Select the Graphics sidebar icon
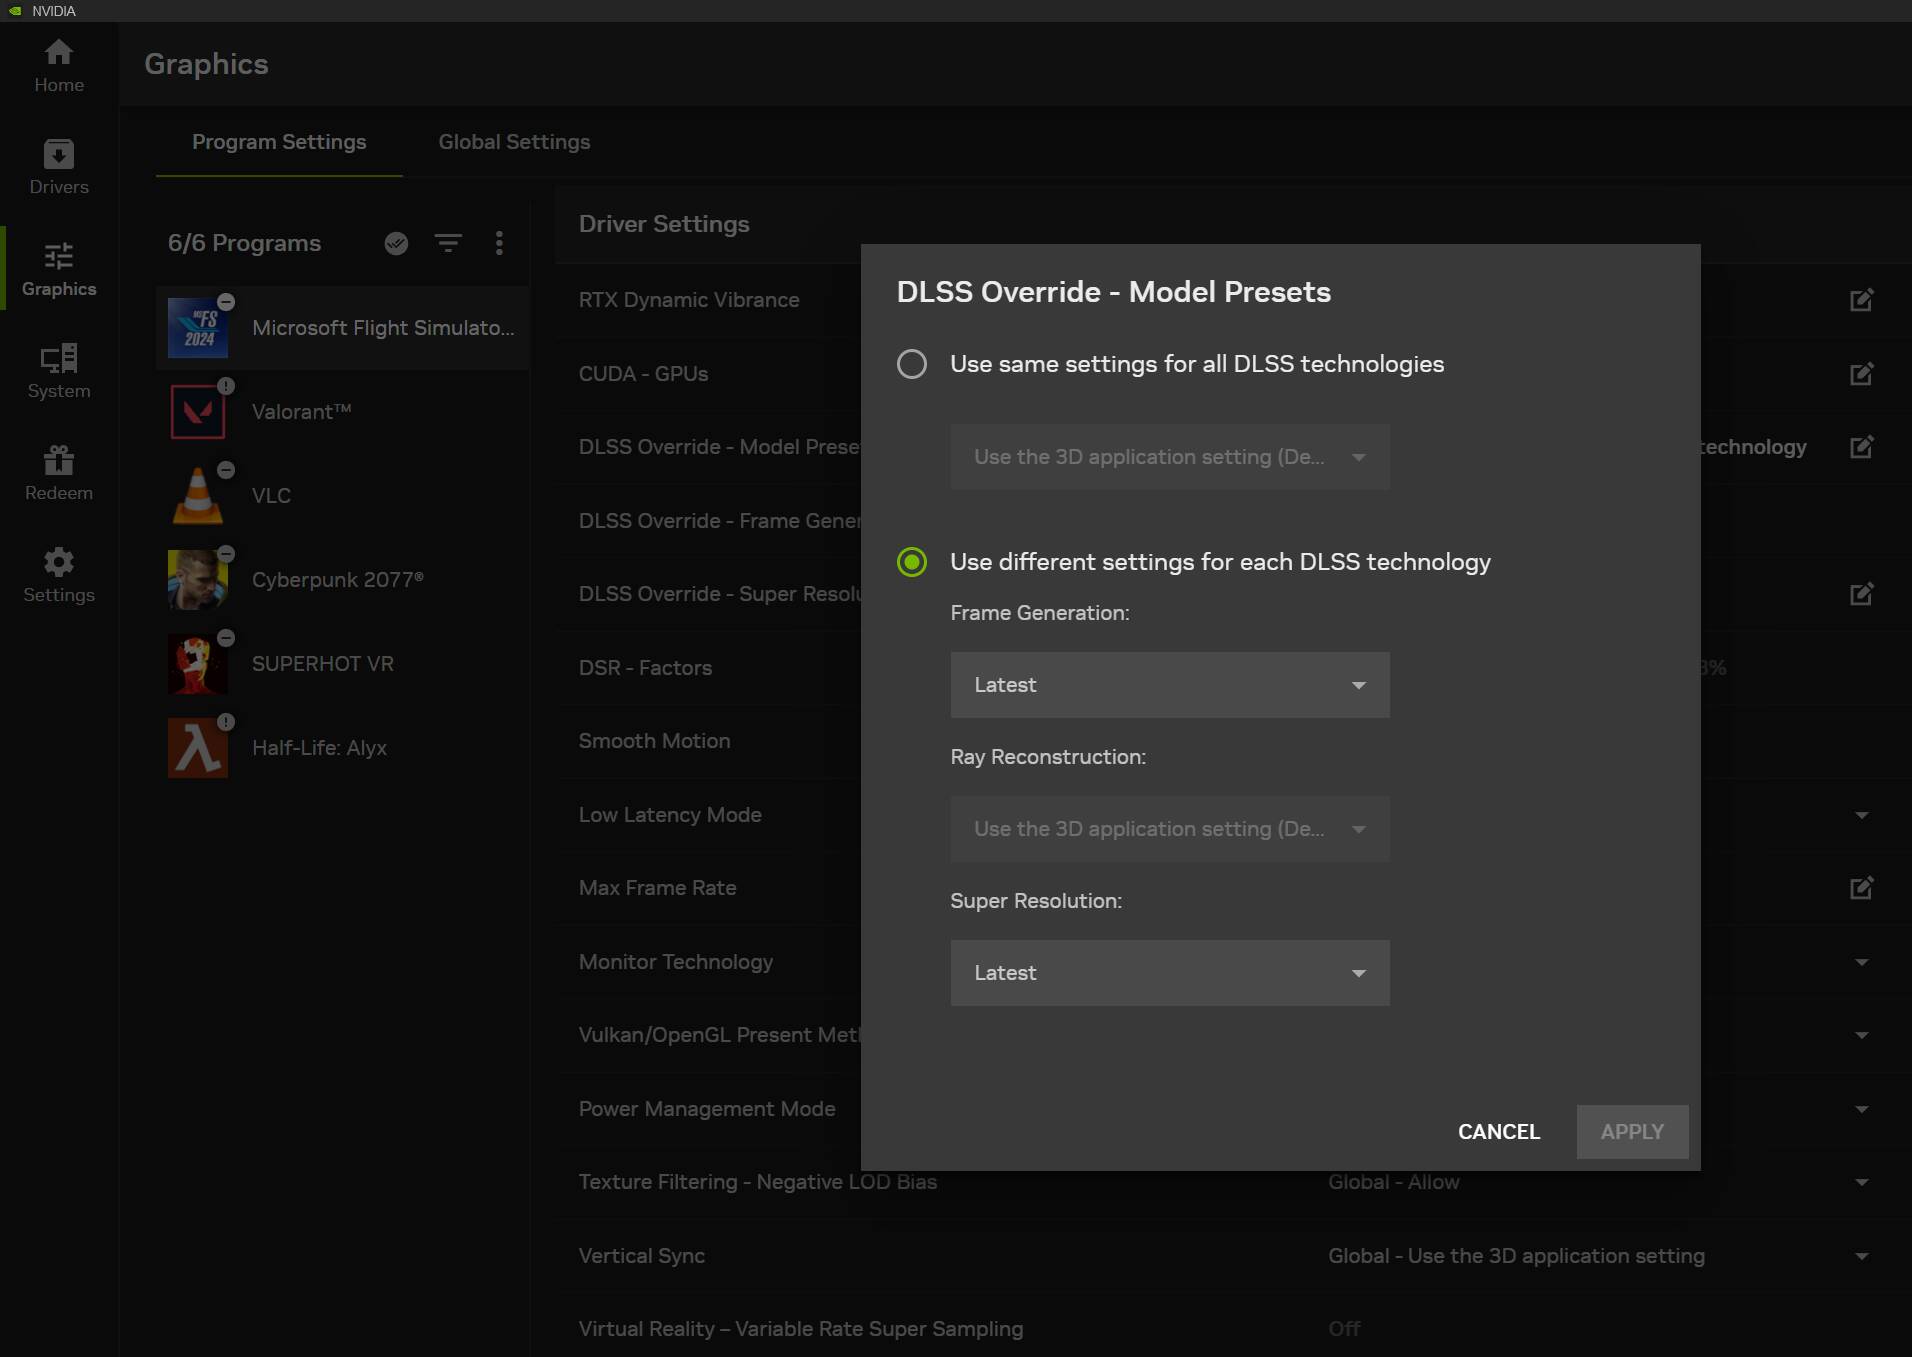Image resolution: width=1912 pixels, height=1357 pixels. 58,268
